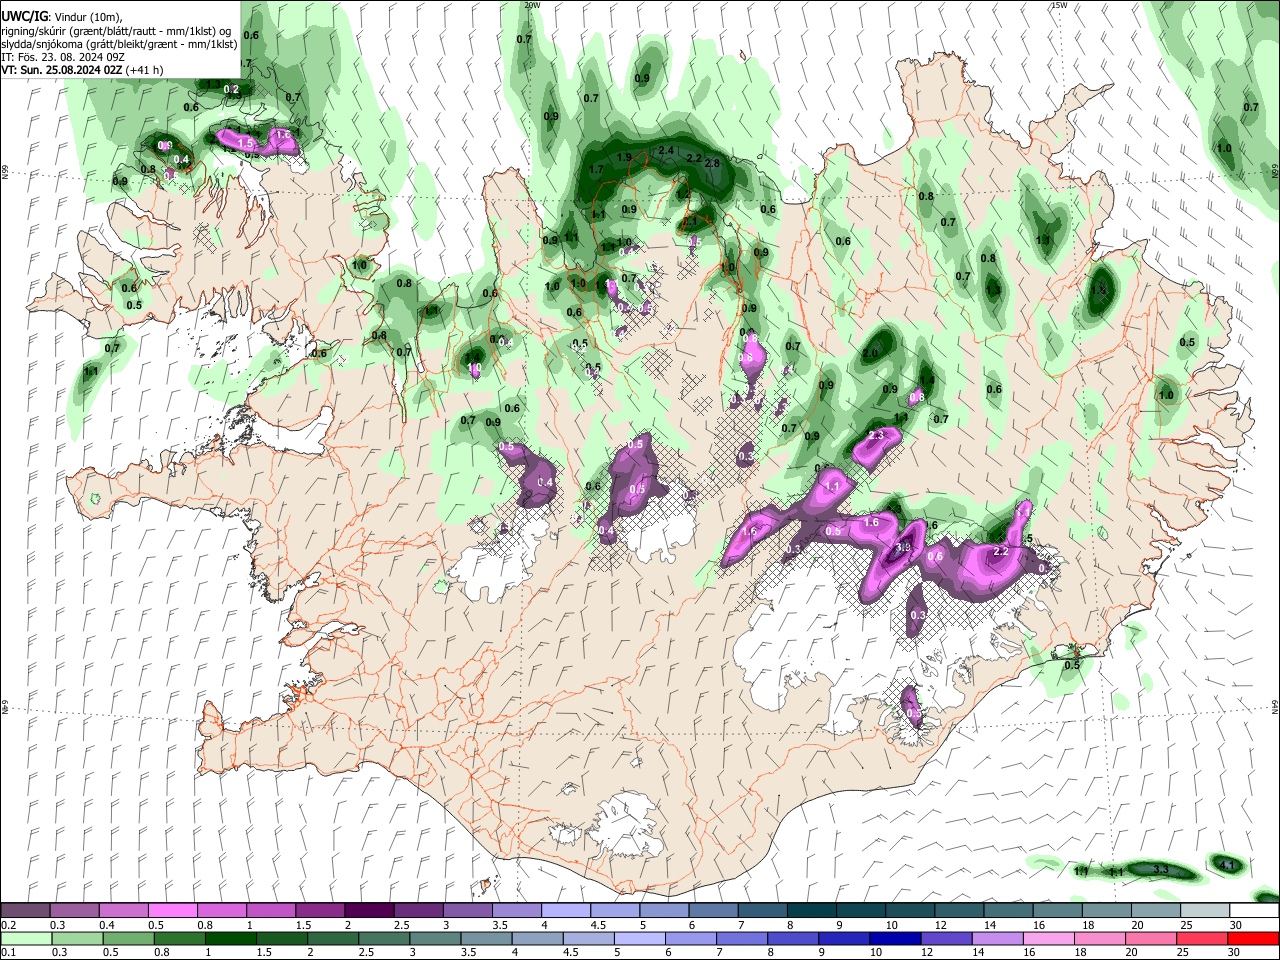Select the orchid 0.4 swatch in the upper legend row

(123, 911)
